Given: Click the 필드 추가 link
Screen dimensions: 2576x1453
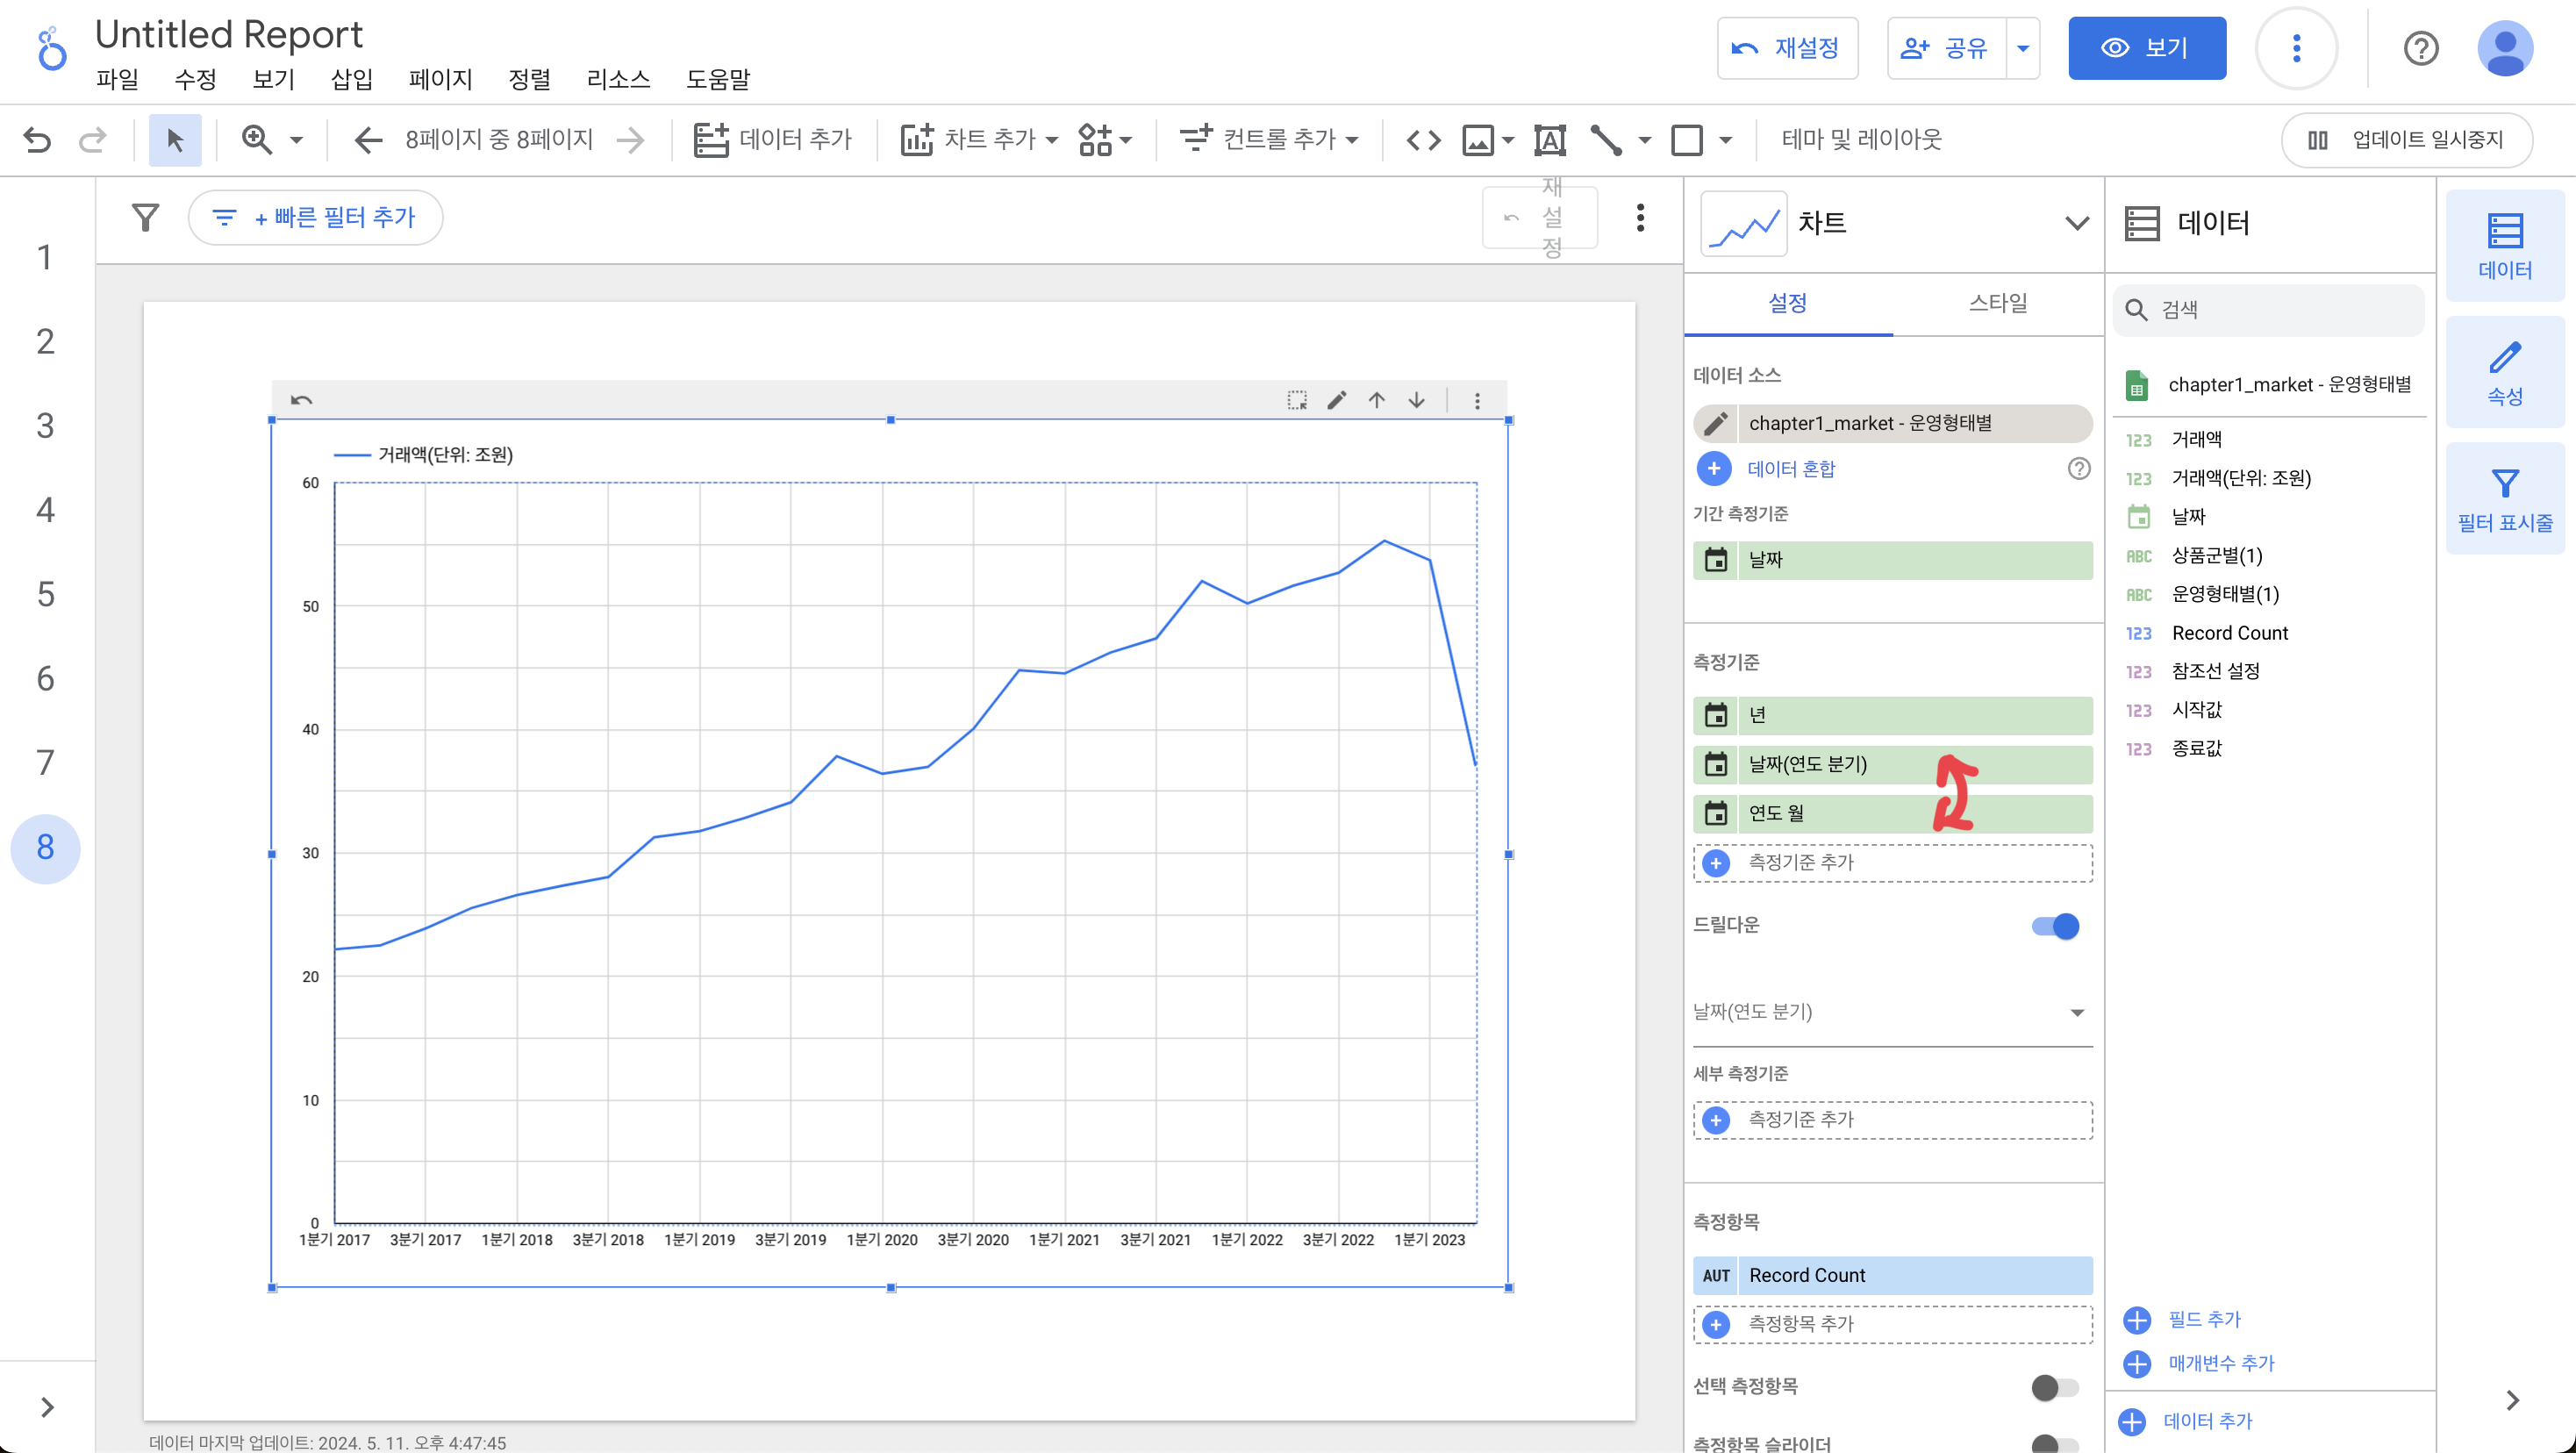Looking at the screenshot, I should tap(2204, 1319).
